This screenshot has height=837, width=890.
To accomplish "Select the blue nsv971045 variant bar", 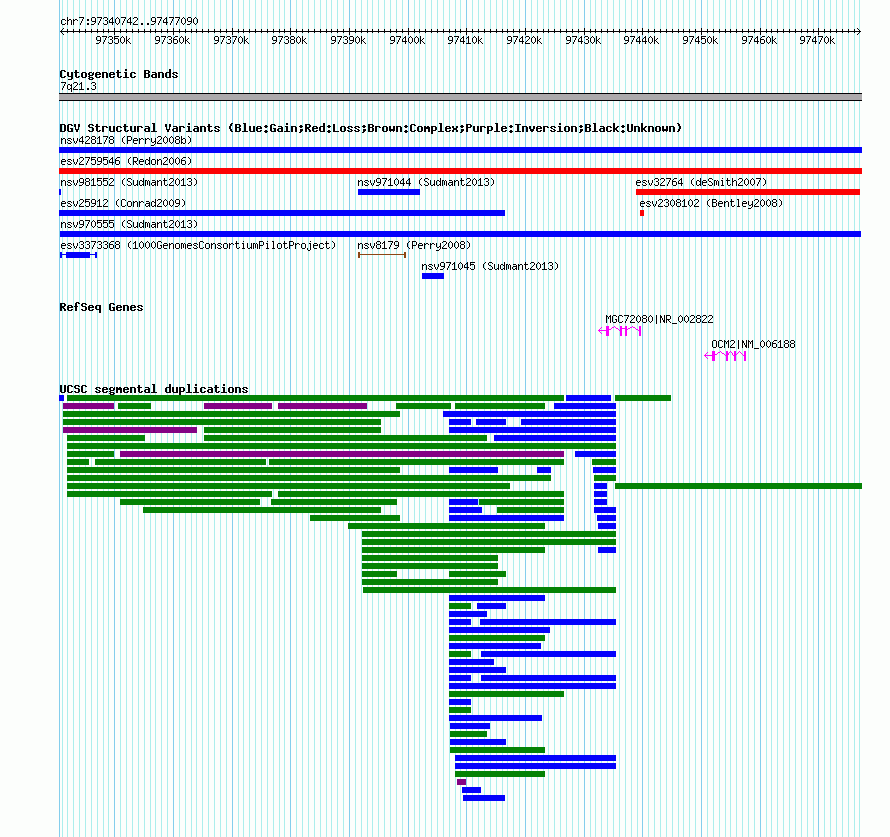I will point(433,276).
